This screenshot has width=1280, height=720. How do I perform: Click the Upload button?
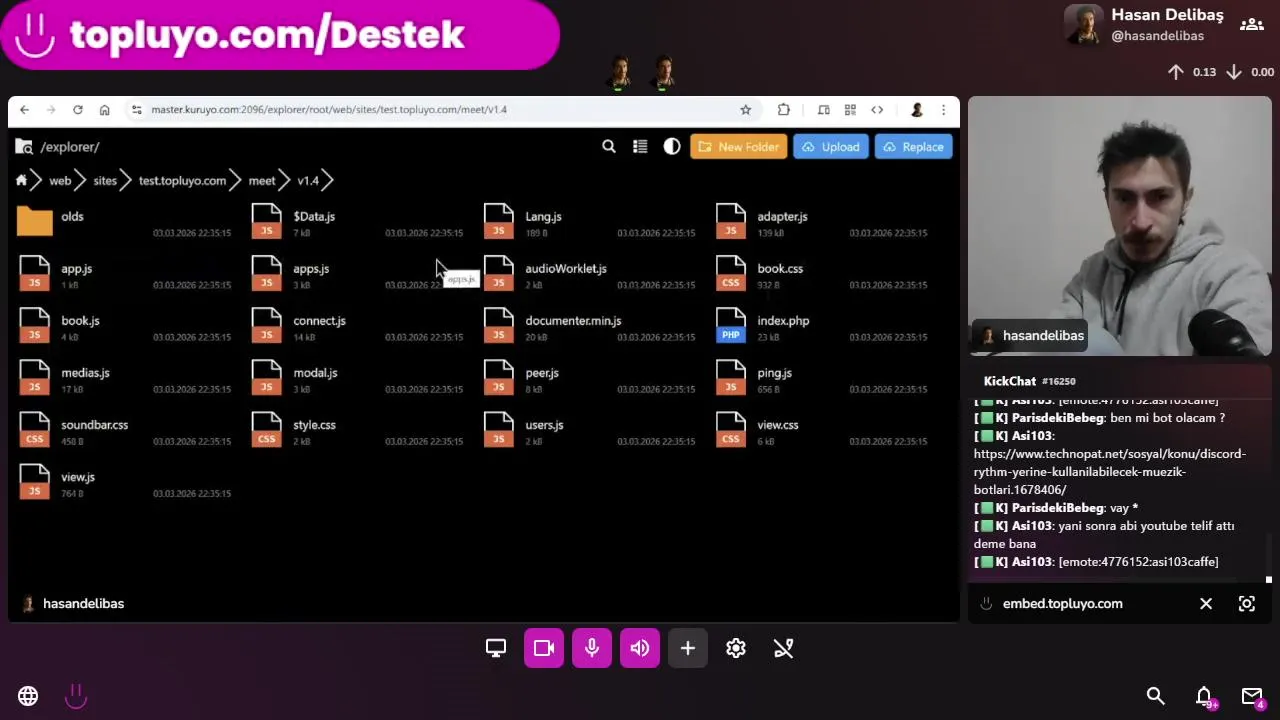(831, 147)
